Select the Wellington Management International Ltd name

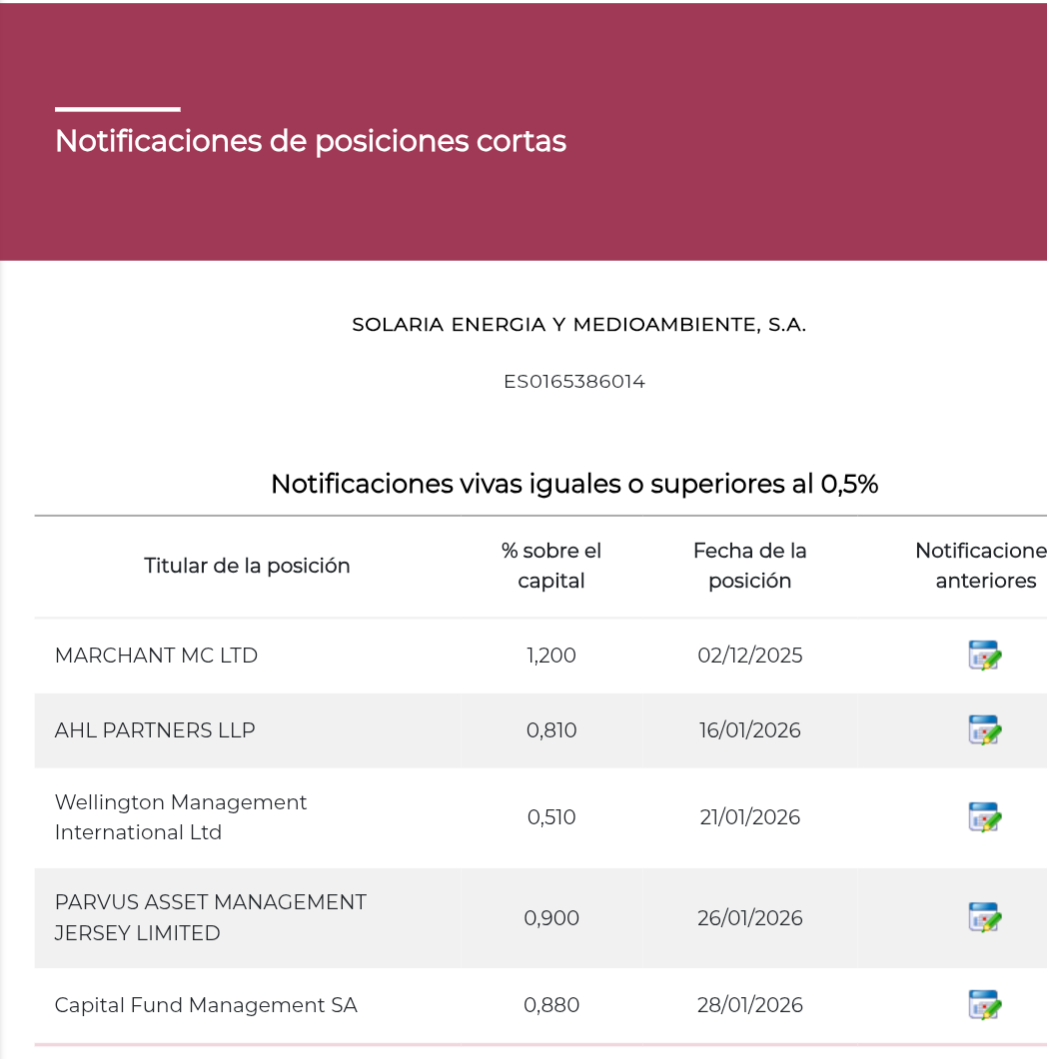[180, 817]
